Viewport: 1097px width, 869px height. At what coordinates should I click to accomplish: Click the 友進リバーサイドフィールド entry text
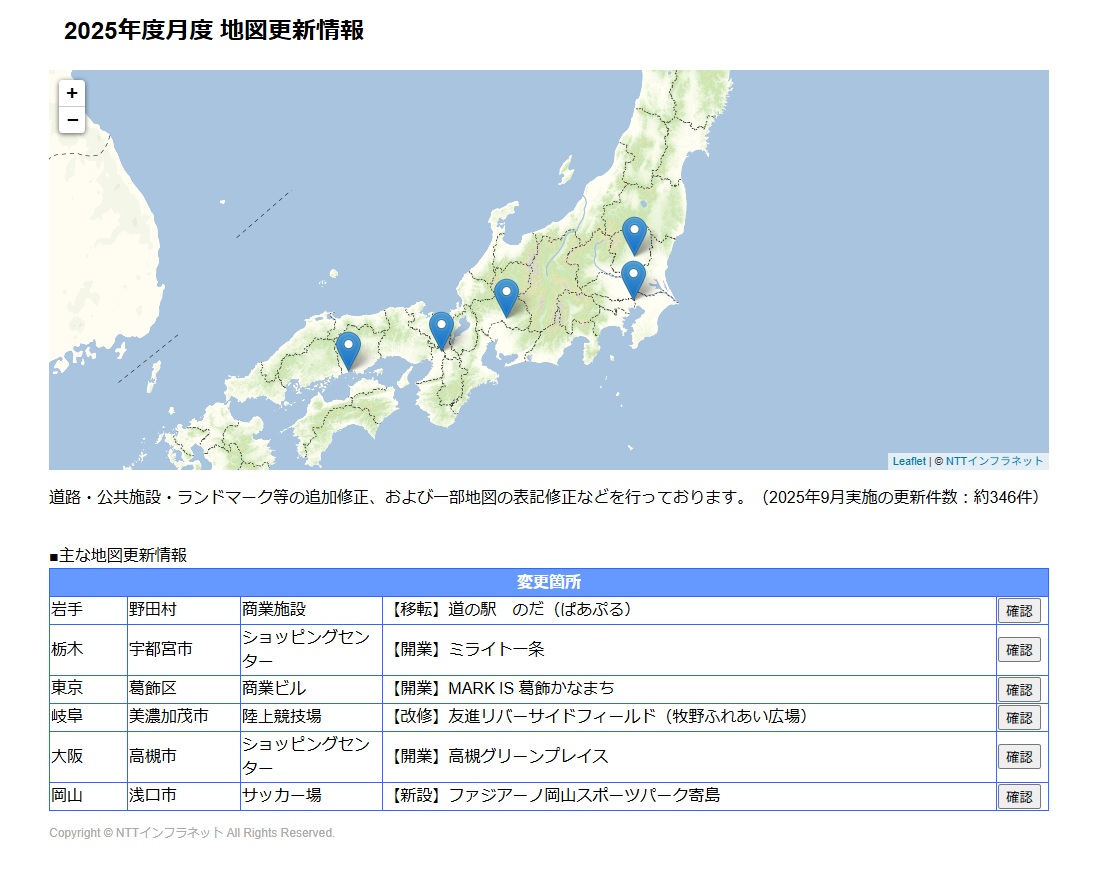point(552,716)
